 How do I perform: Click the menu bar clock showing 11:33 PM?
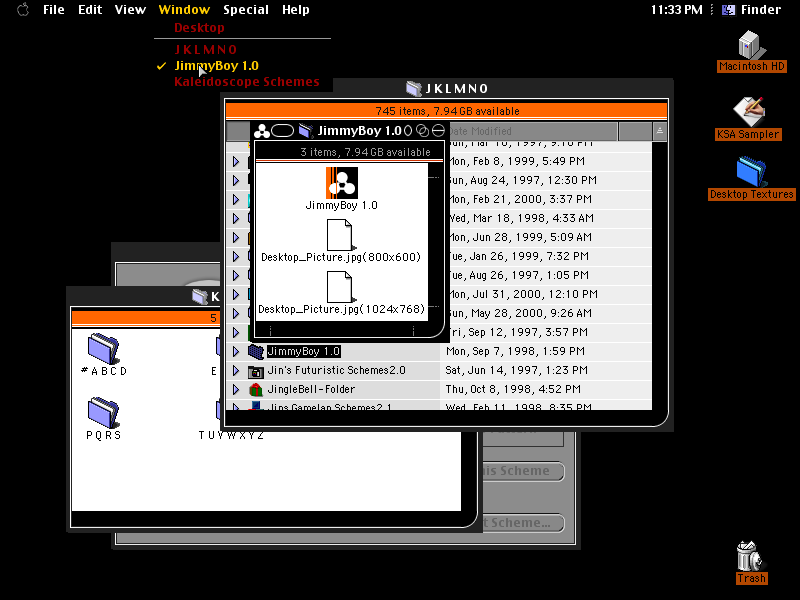point(677,10)
